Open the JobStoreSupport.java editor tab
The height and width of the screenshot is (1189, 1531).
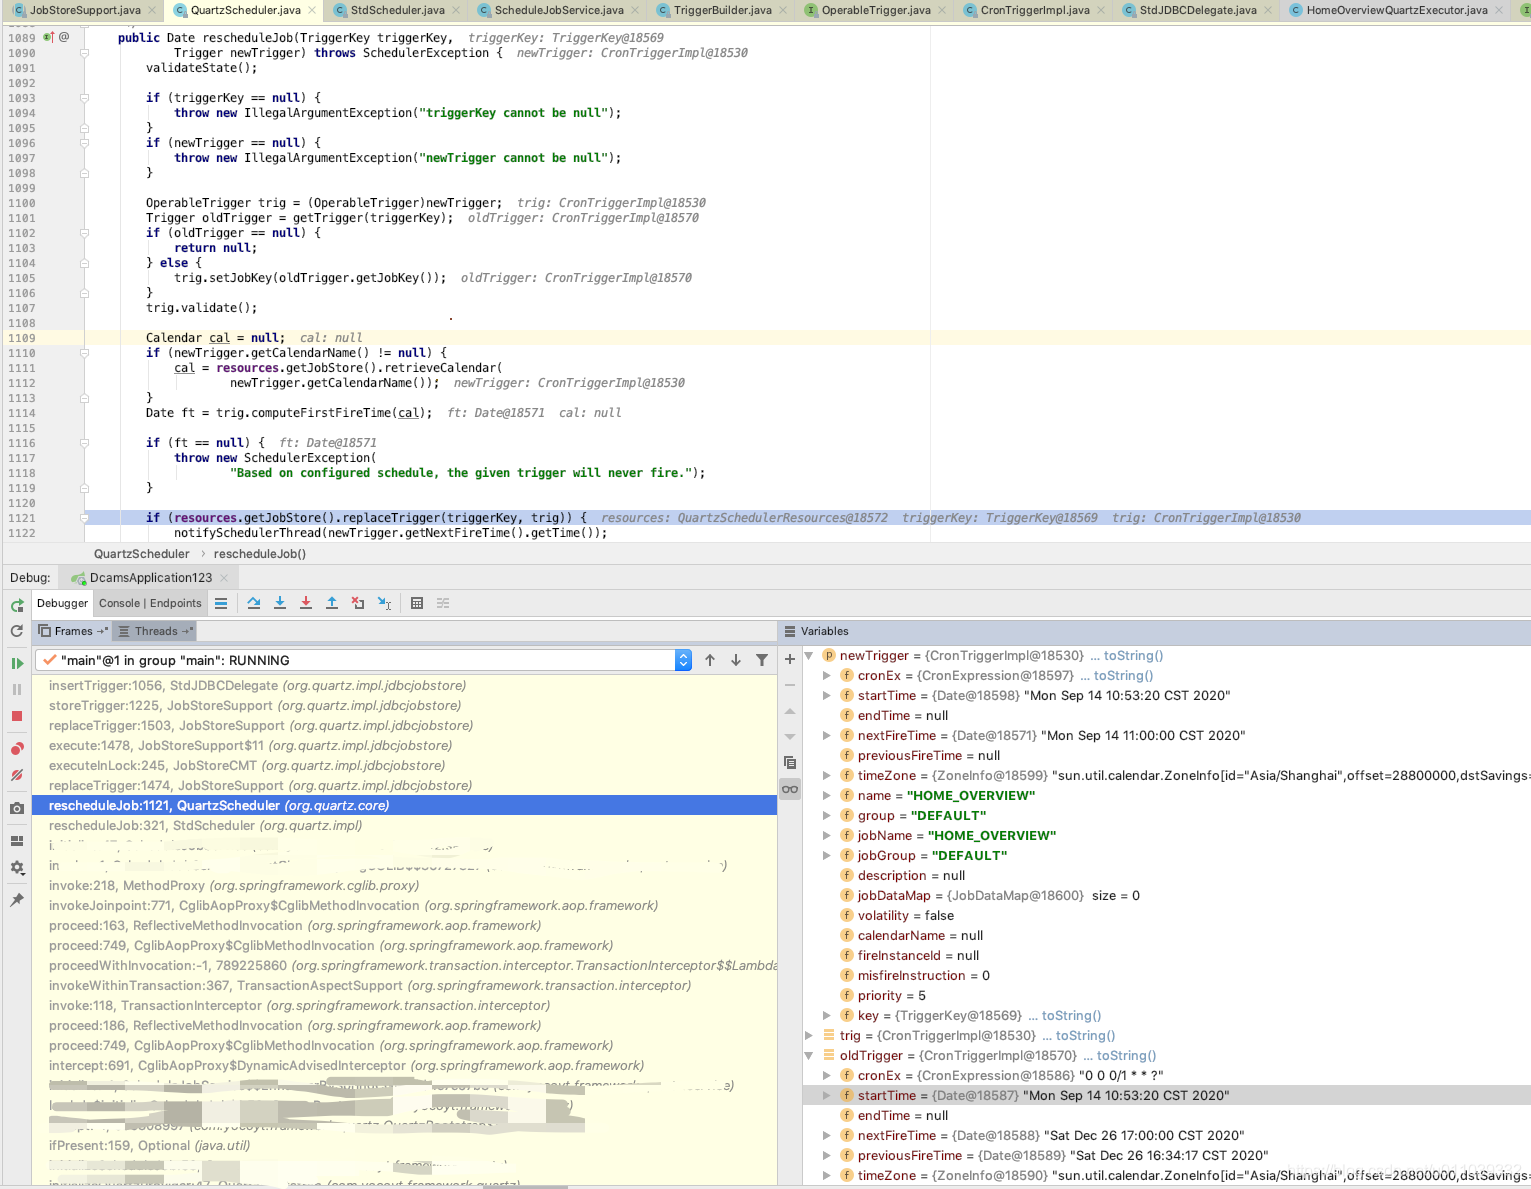click(85, 10)
